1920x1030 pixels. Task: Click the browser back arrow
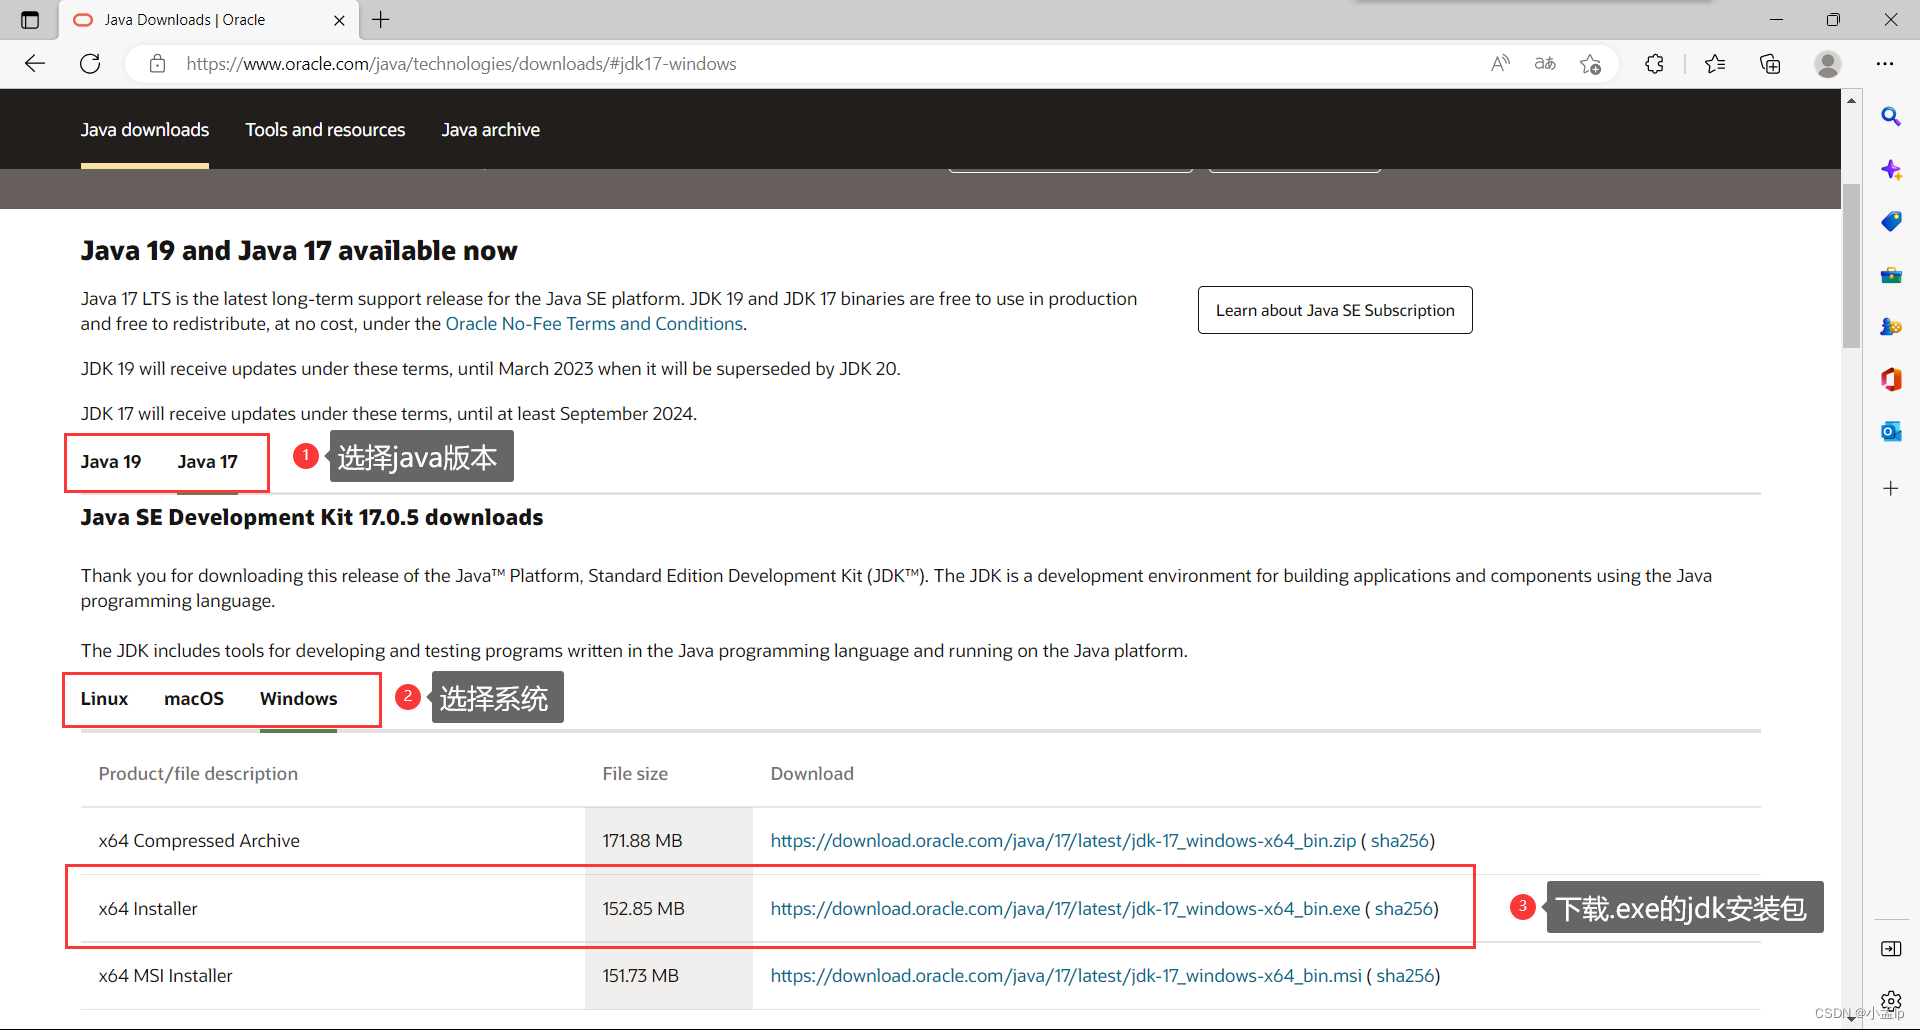[x=35, y=64]
